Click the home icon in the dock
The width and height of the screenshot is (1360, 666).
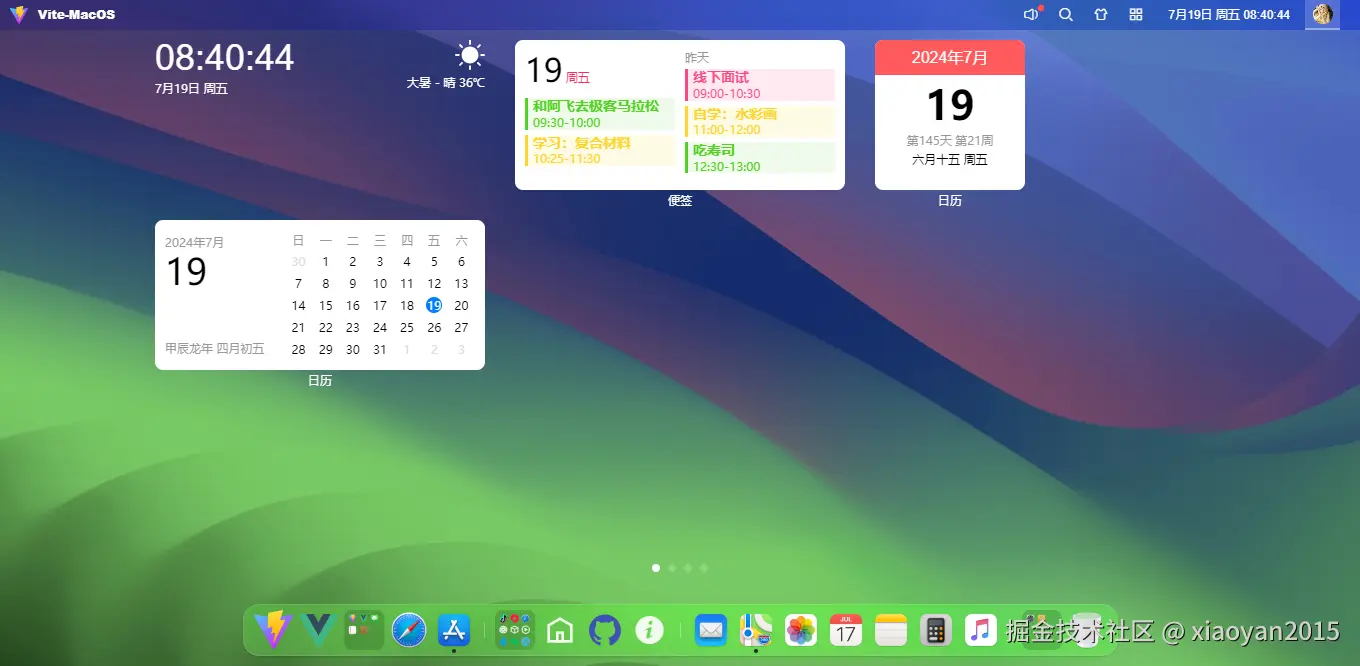[560, 630]
